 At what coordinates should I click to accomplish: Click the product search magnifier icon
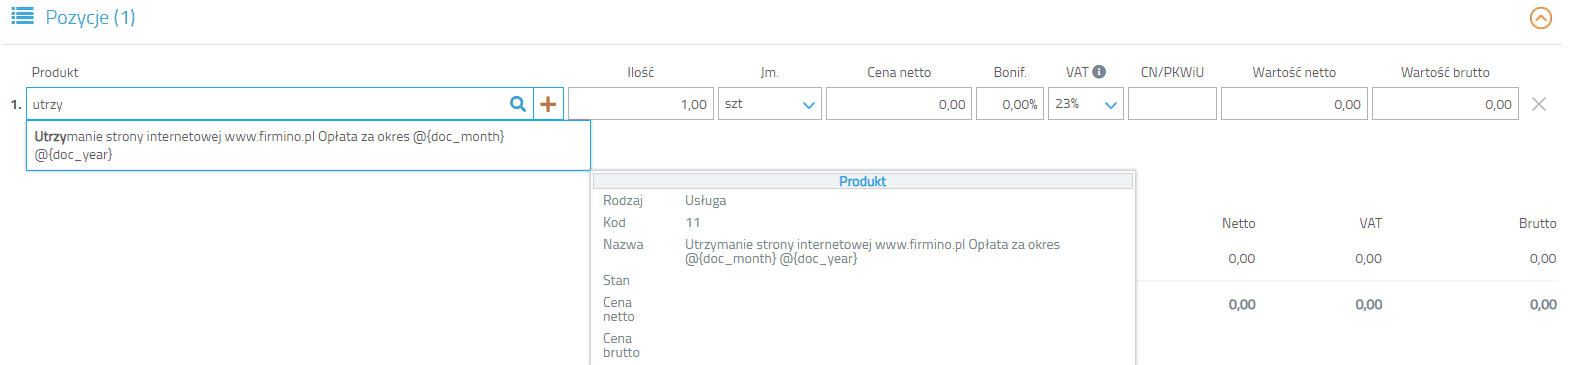click(518, 104)
